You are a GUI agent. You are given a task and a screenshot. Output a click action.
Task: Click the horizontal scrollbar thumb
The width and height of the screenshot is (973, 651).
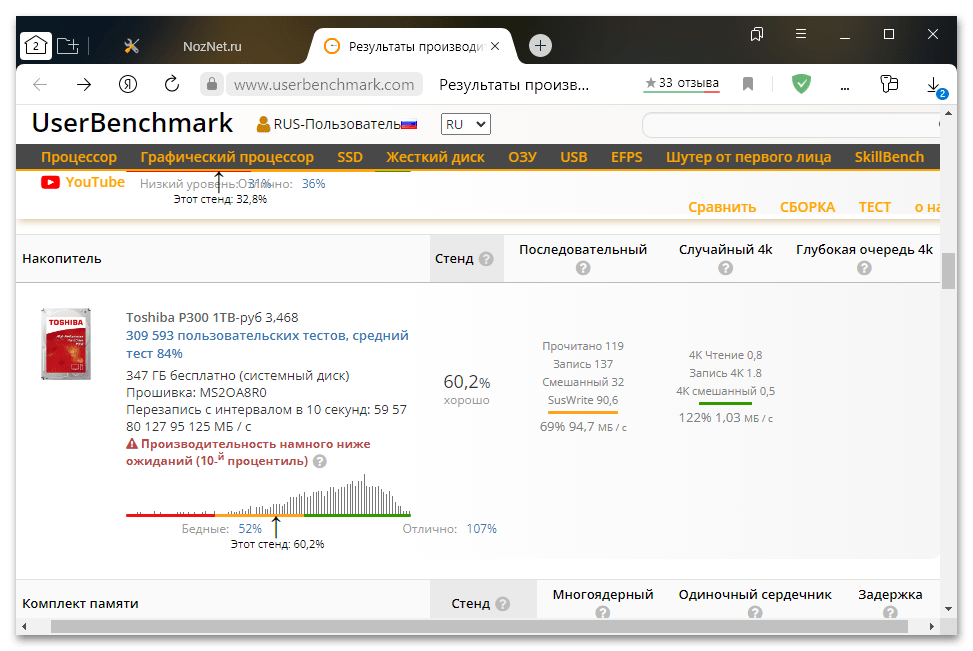[479, 627]
